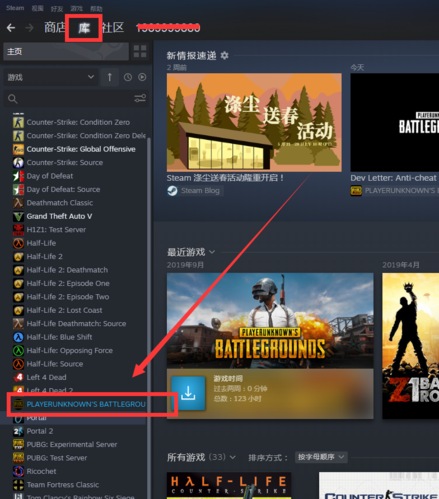Click in the library search field
Screen dimensions: 439x499
point(75,99)
